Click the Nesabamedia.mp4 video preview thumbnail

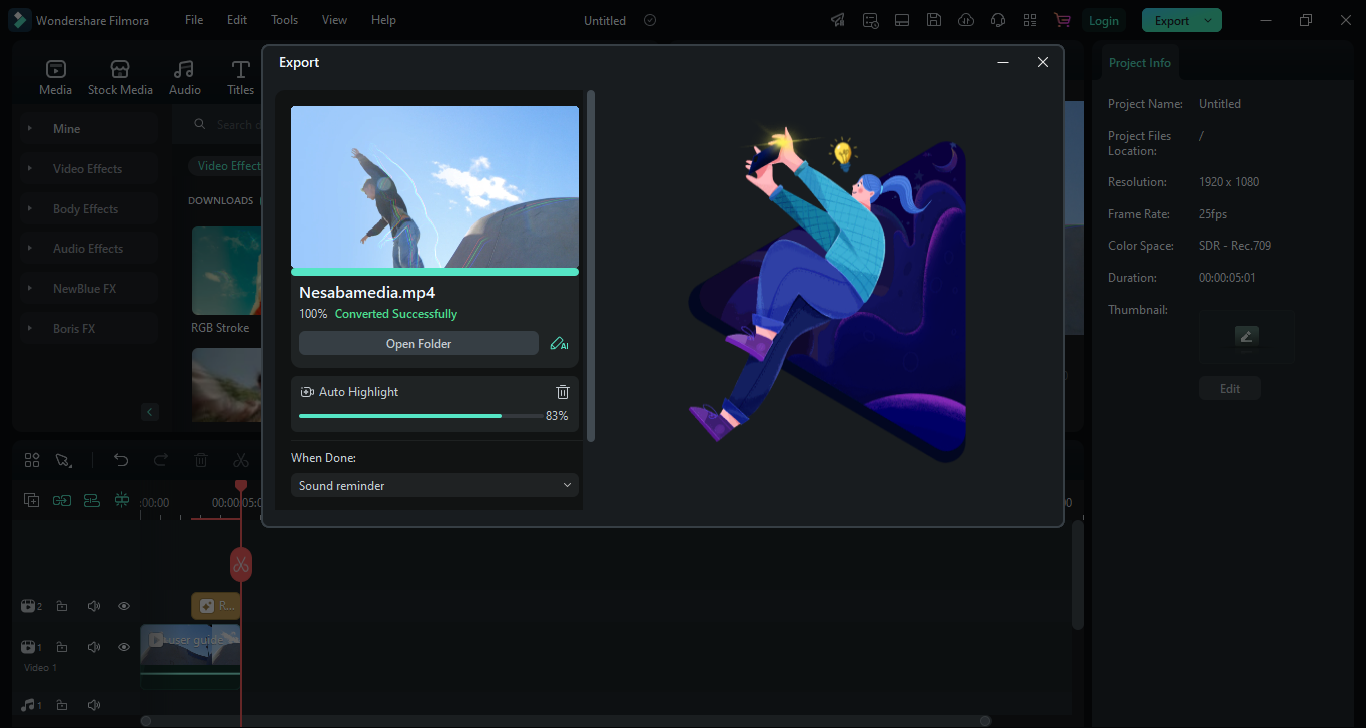click(434, 187)
